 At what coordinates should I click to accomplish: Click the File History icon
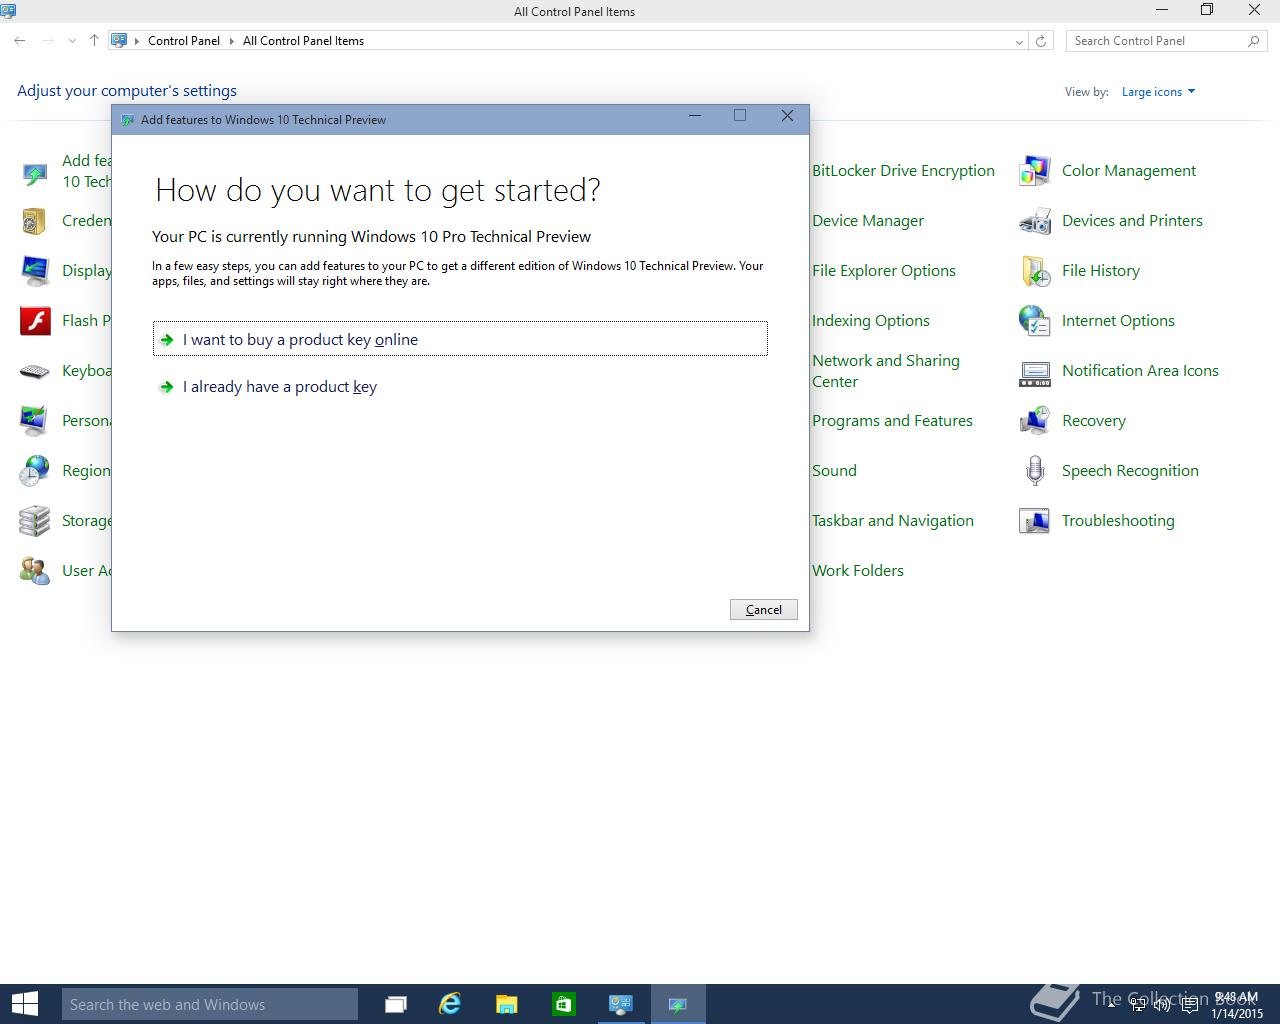1034,271
